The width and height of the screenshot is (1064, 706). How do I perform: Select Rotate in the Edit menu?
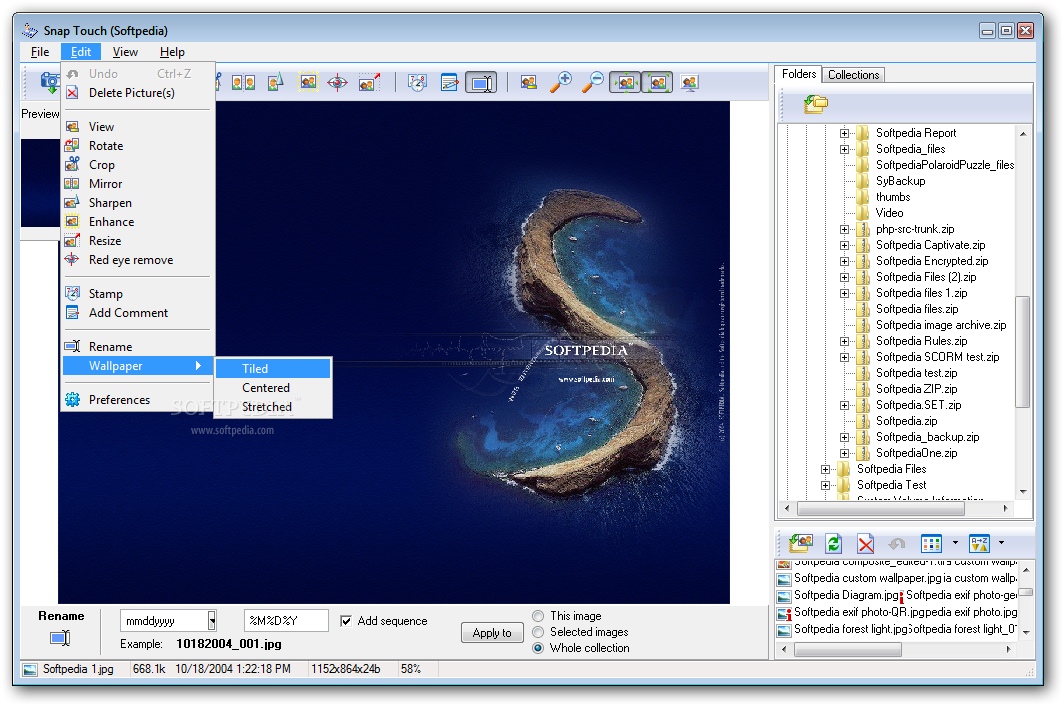coord(138,146)
